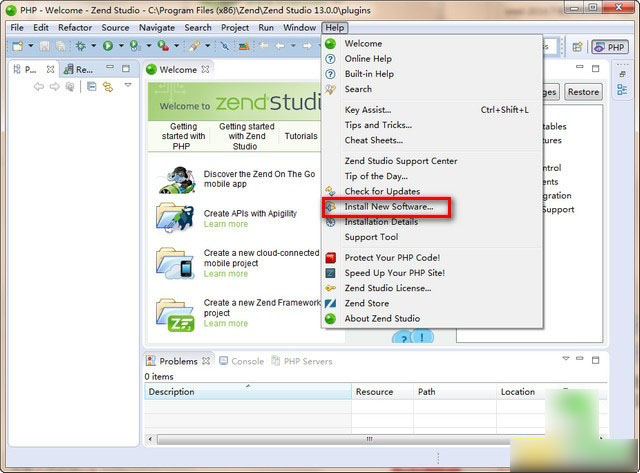The image size is (640, 473).
Task: Click Learn more under Create APIs with Apigility
Action: [x=226, y=224]
